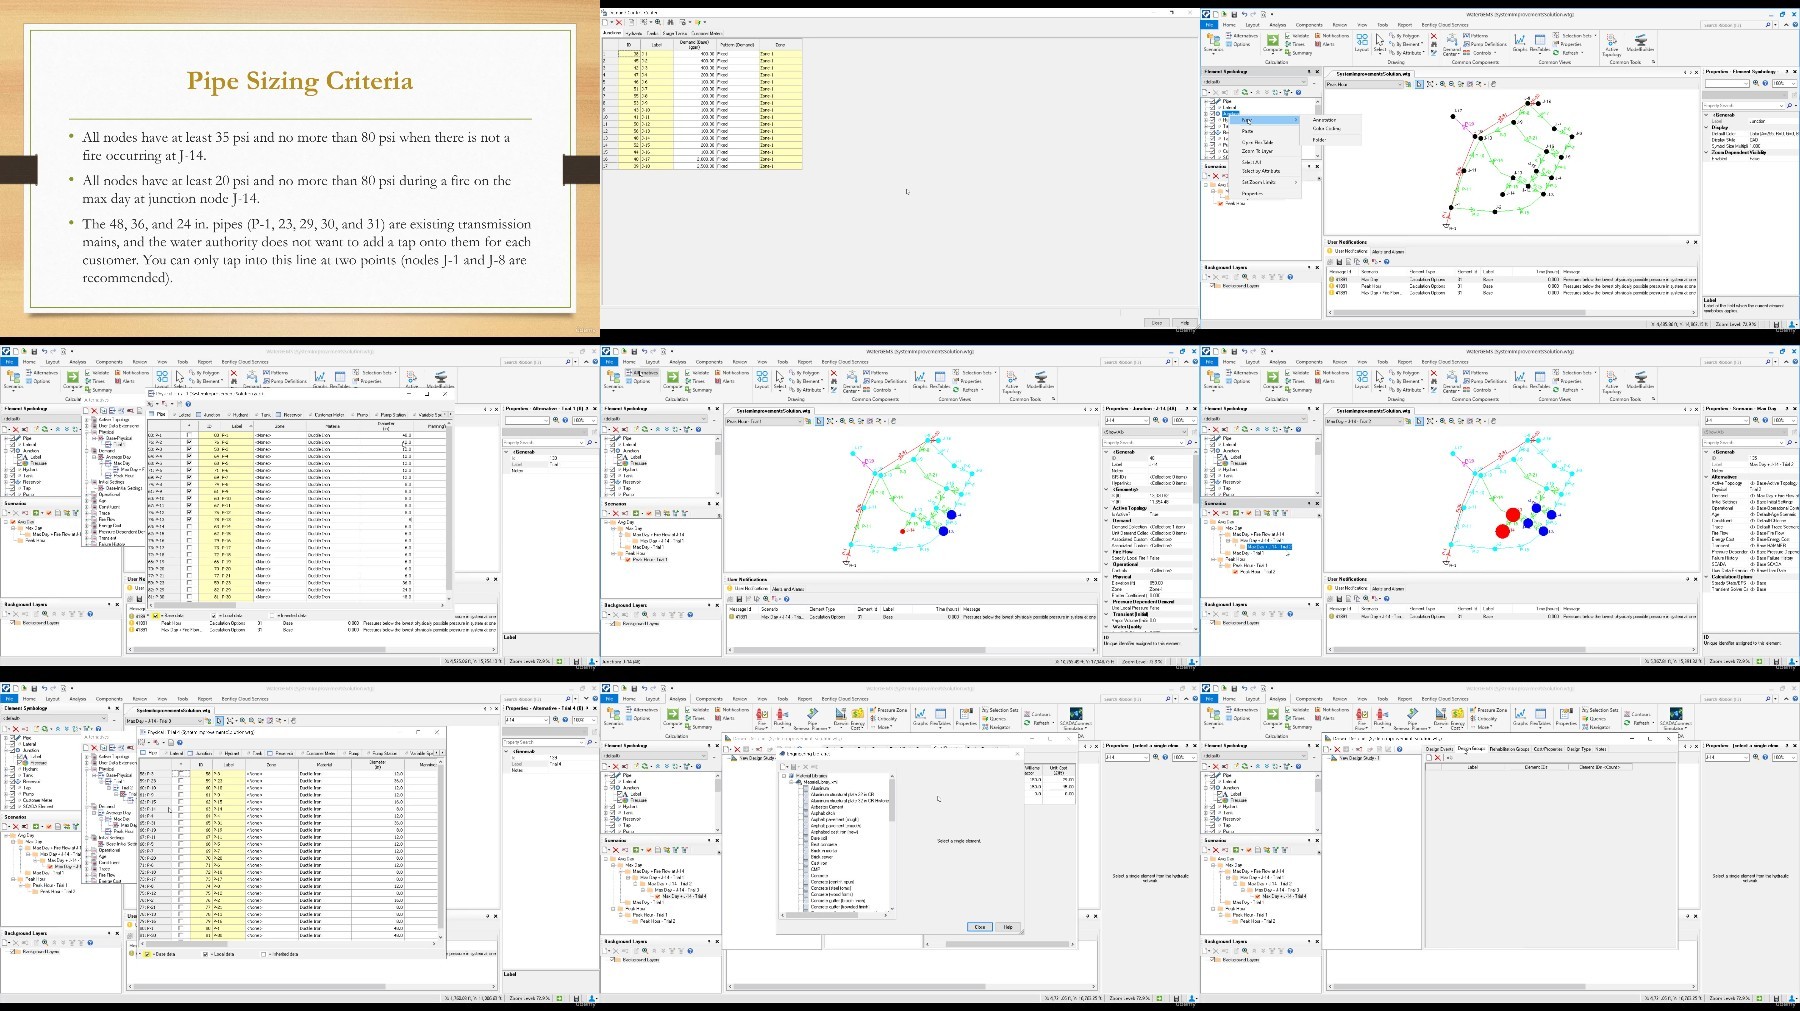Collapse the Material Libraries root node
The image size is (1800, 1011).
coord(784,776)
